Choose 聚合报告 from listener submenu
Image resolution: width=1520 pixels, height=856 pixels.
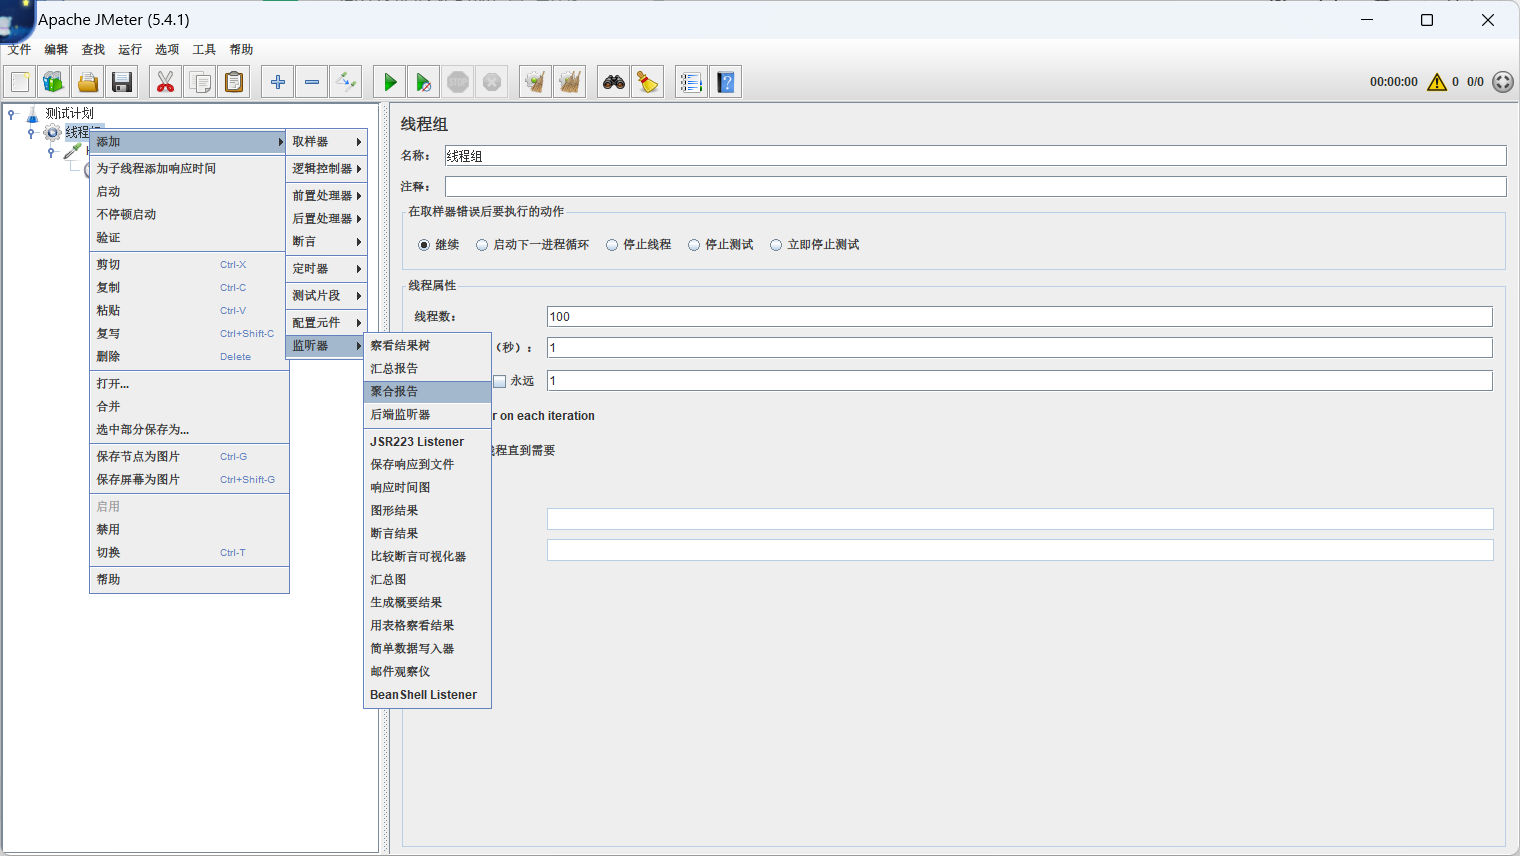(427, 392)
